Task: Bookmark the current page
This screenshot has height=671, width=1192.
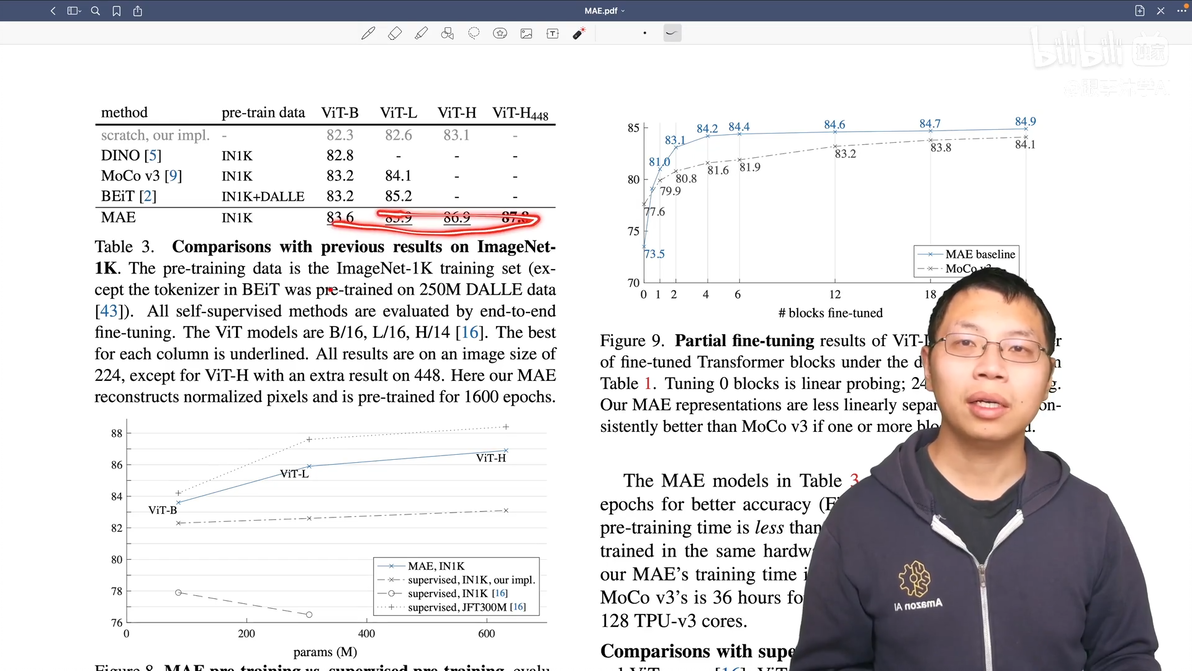Action: pyautogui.click(x=116, y=11)
